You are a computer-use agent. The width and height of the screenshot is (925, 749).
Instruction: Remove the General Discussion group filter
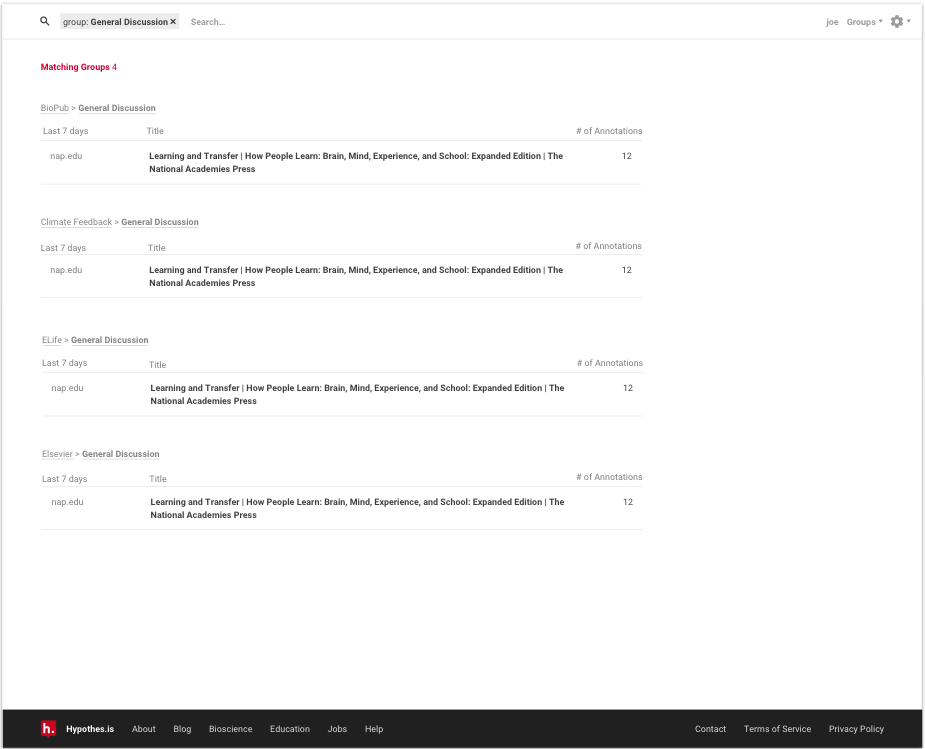173,22
